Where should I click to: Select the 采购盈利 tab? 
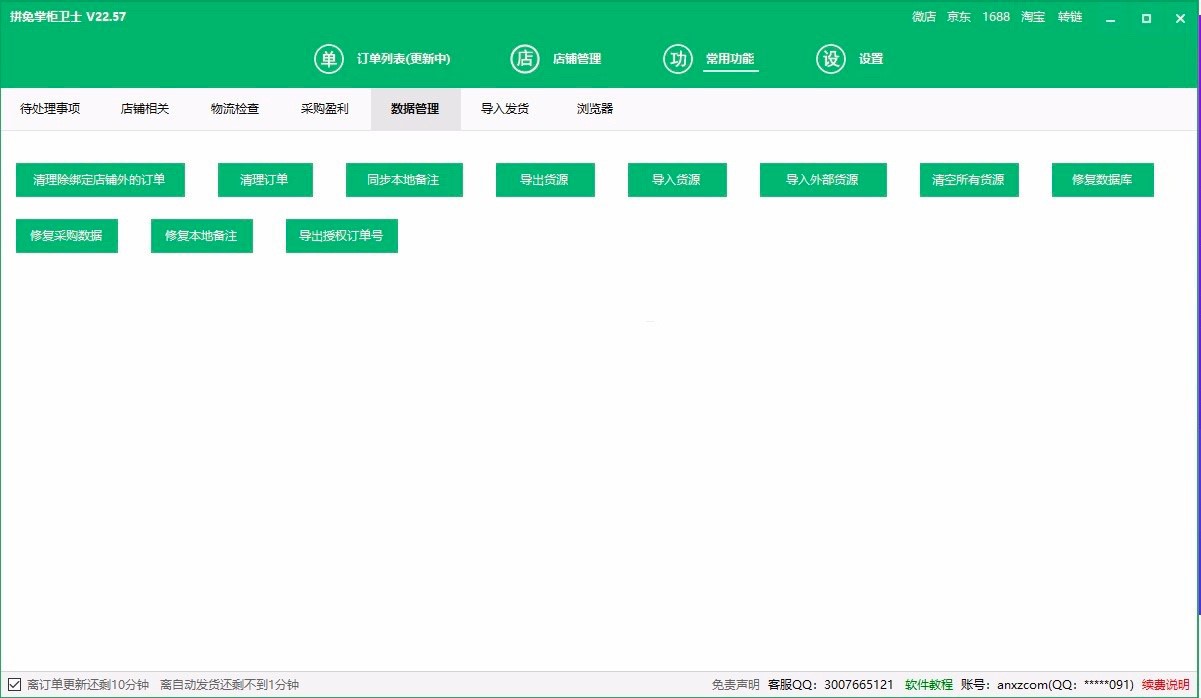[x=325, y=109]
